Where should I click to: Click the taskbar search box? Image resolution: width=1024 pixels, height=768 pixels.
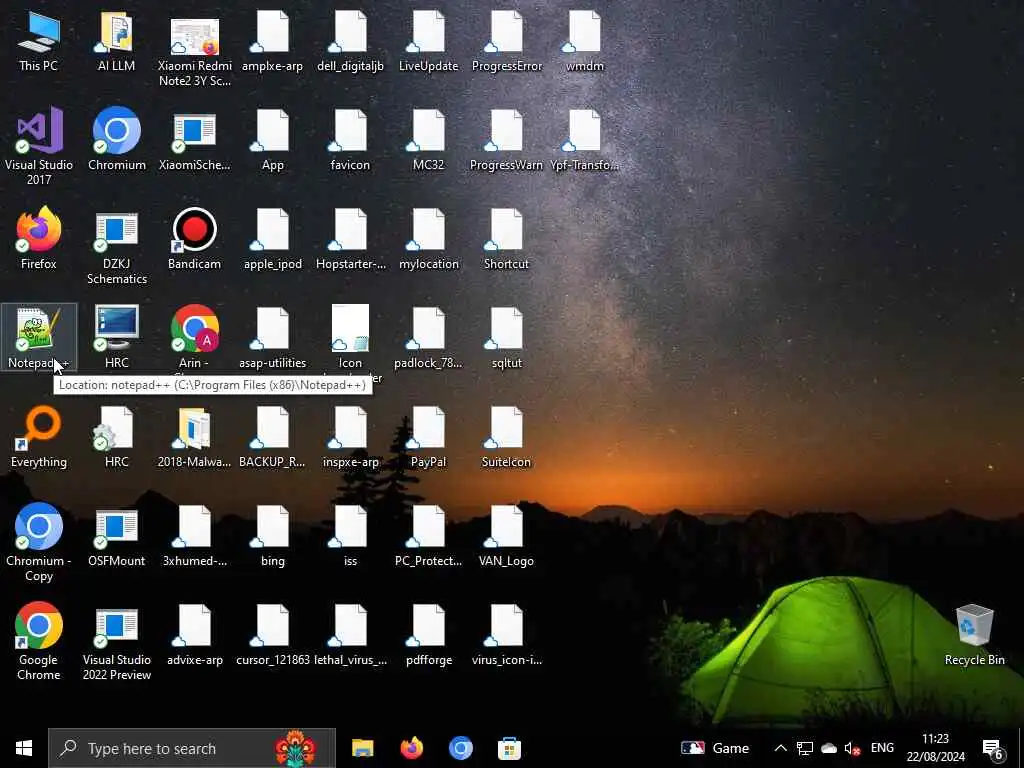point(192,748)
